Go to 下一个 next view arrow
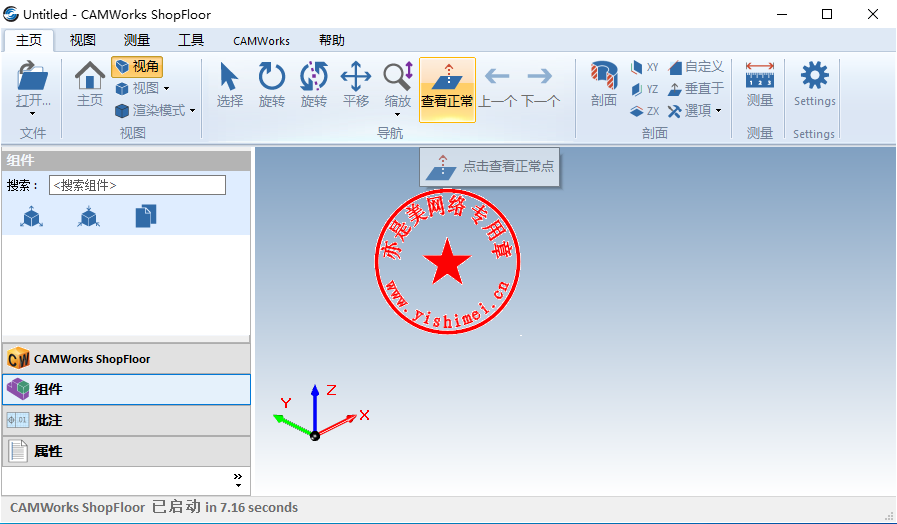The height and width of the screenshot is (524, 897). [539, 85]
